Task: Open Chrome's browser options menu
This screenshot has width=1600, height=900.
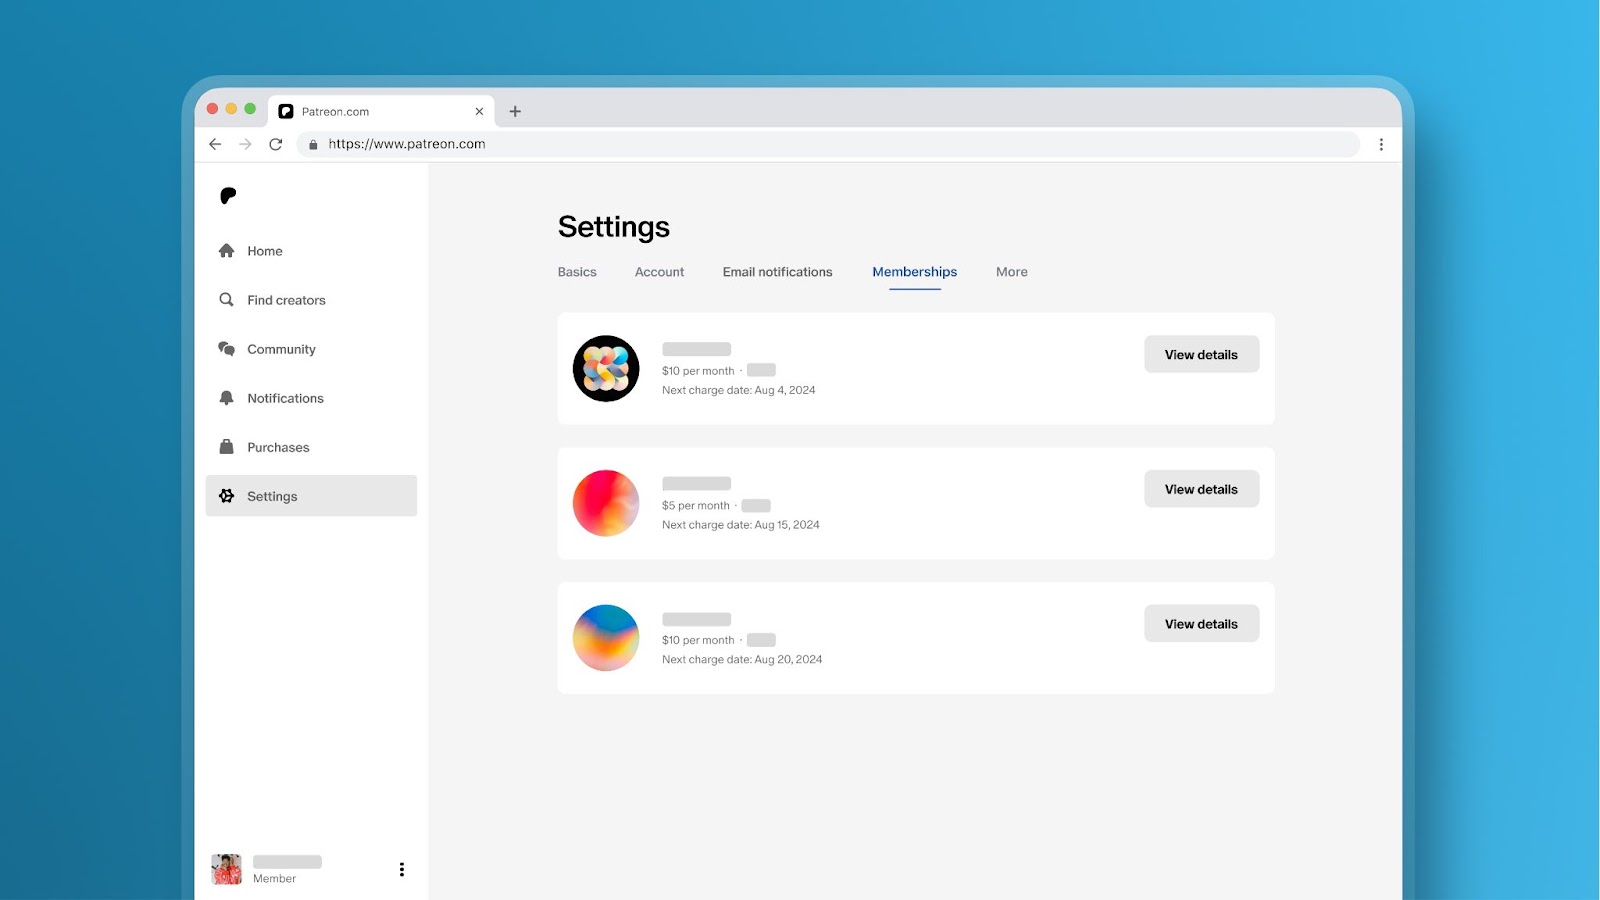Action: pyautogui.click(x=1382, y=144)
